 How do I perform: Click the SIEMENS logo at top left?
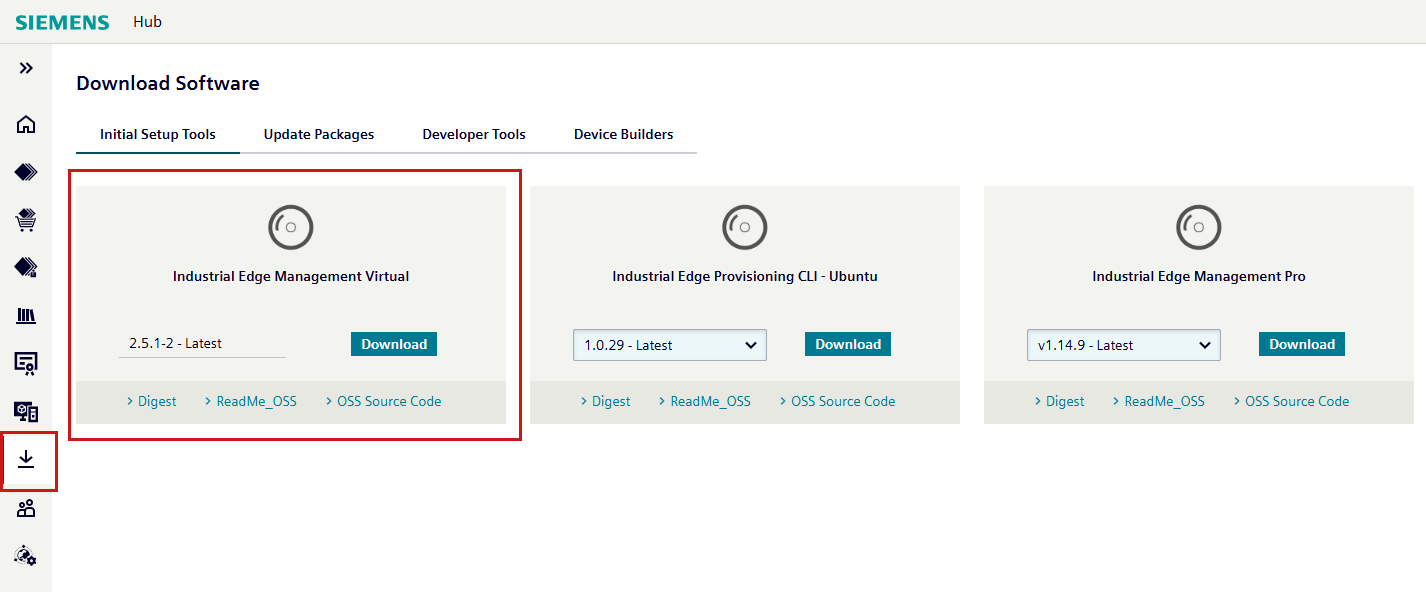click(62, 21)
